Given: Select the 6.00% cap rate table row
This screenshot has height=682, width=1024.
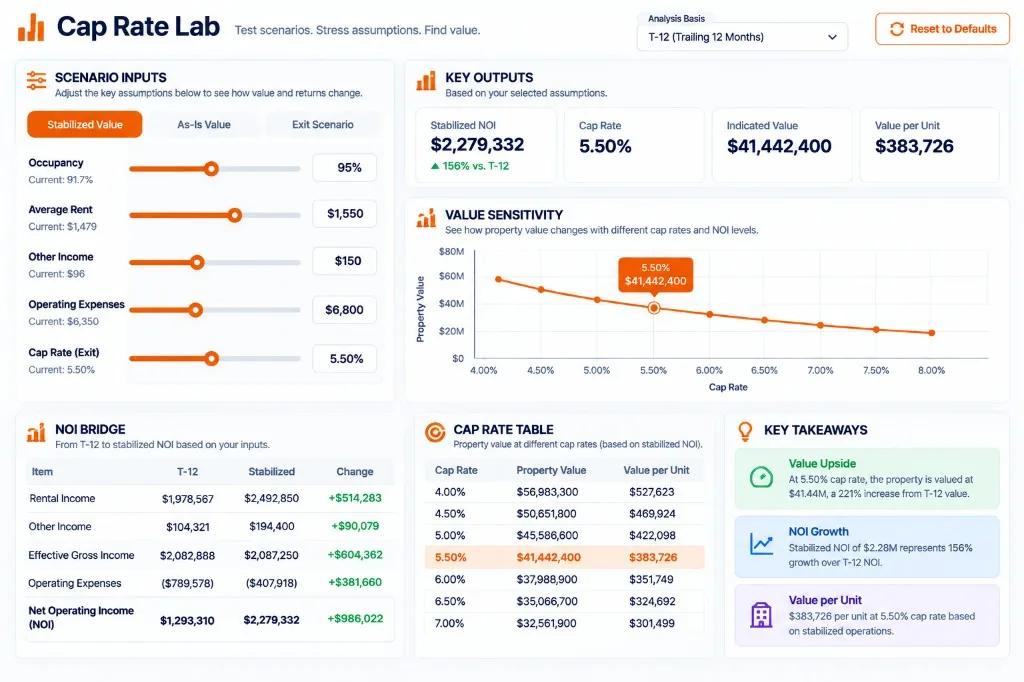Looking at the screenshot, I should coord(565,579).
